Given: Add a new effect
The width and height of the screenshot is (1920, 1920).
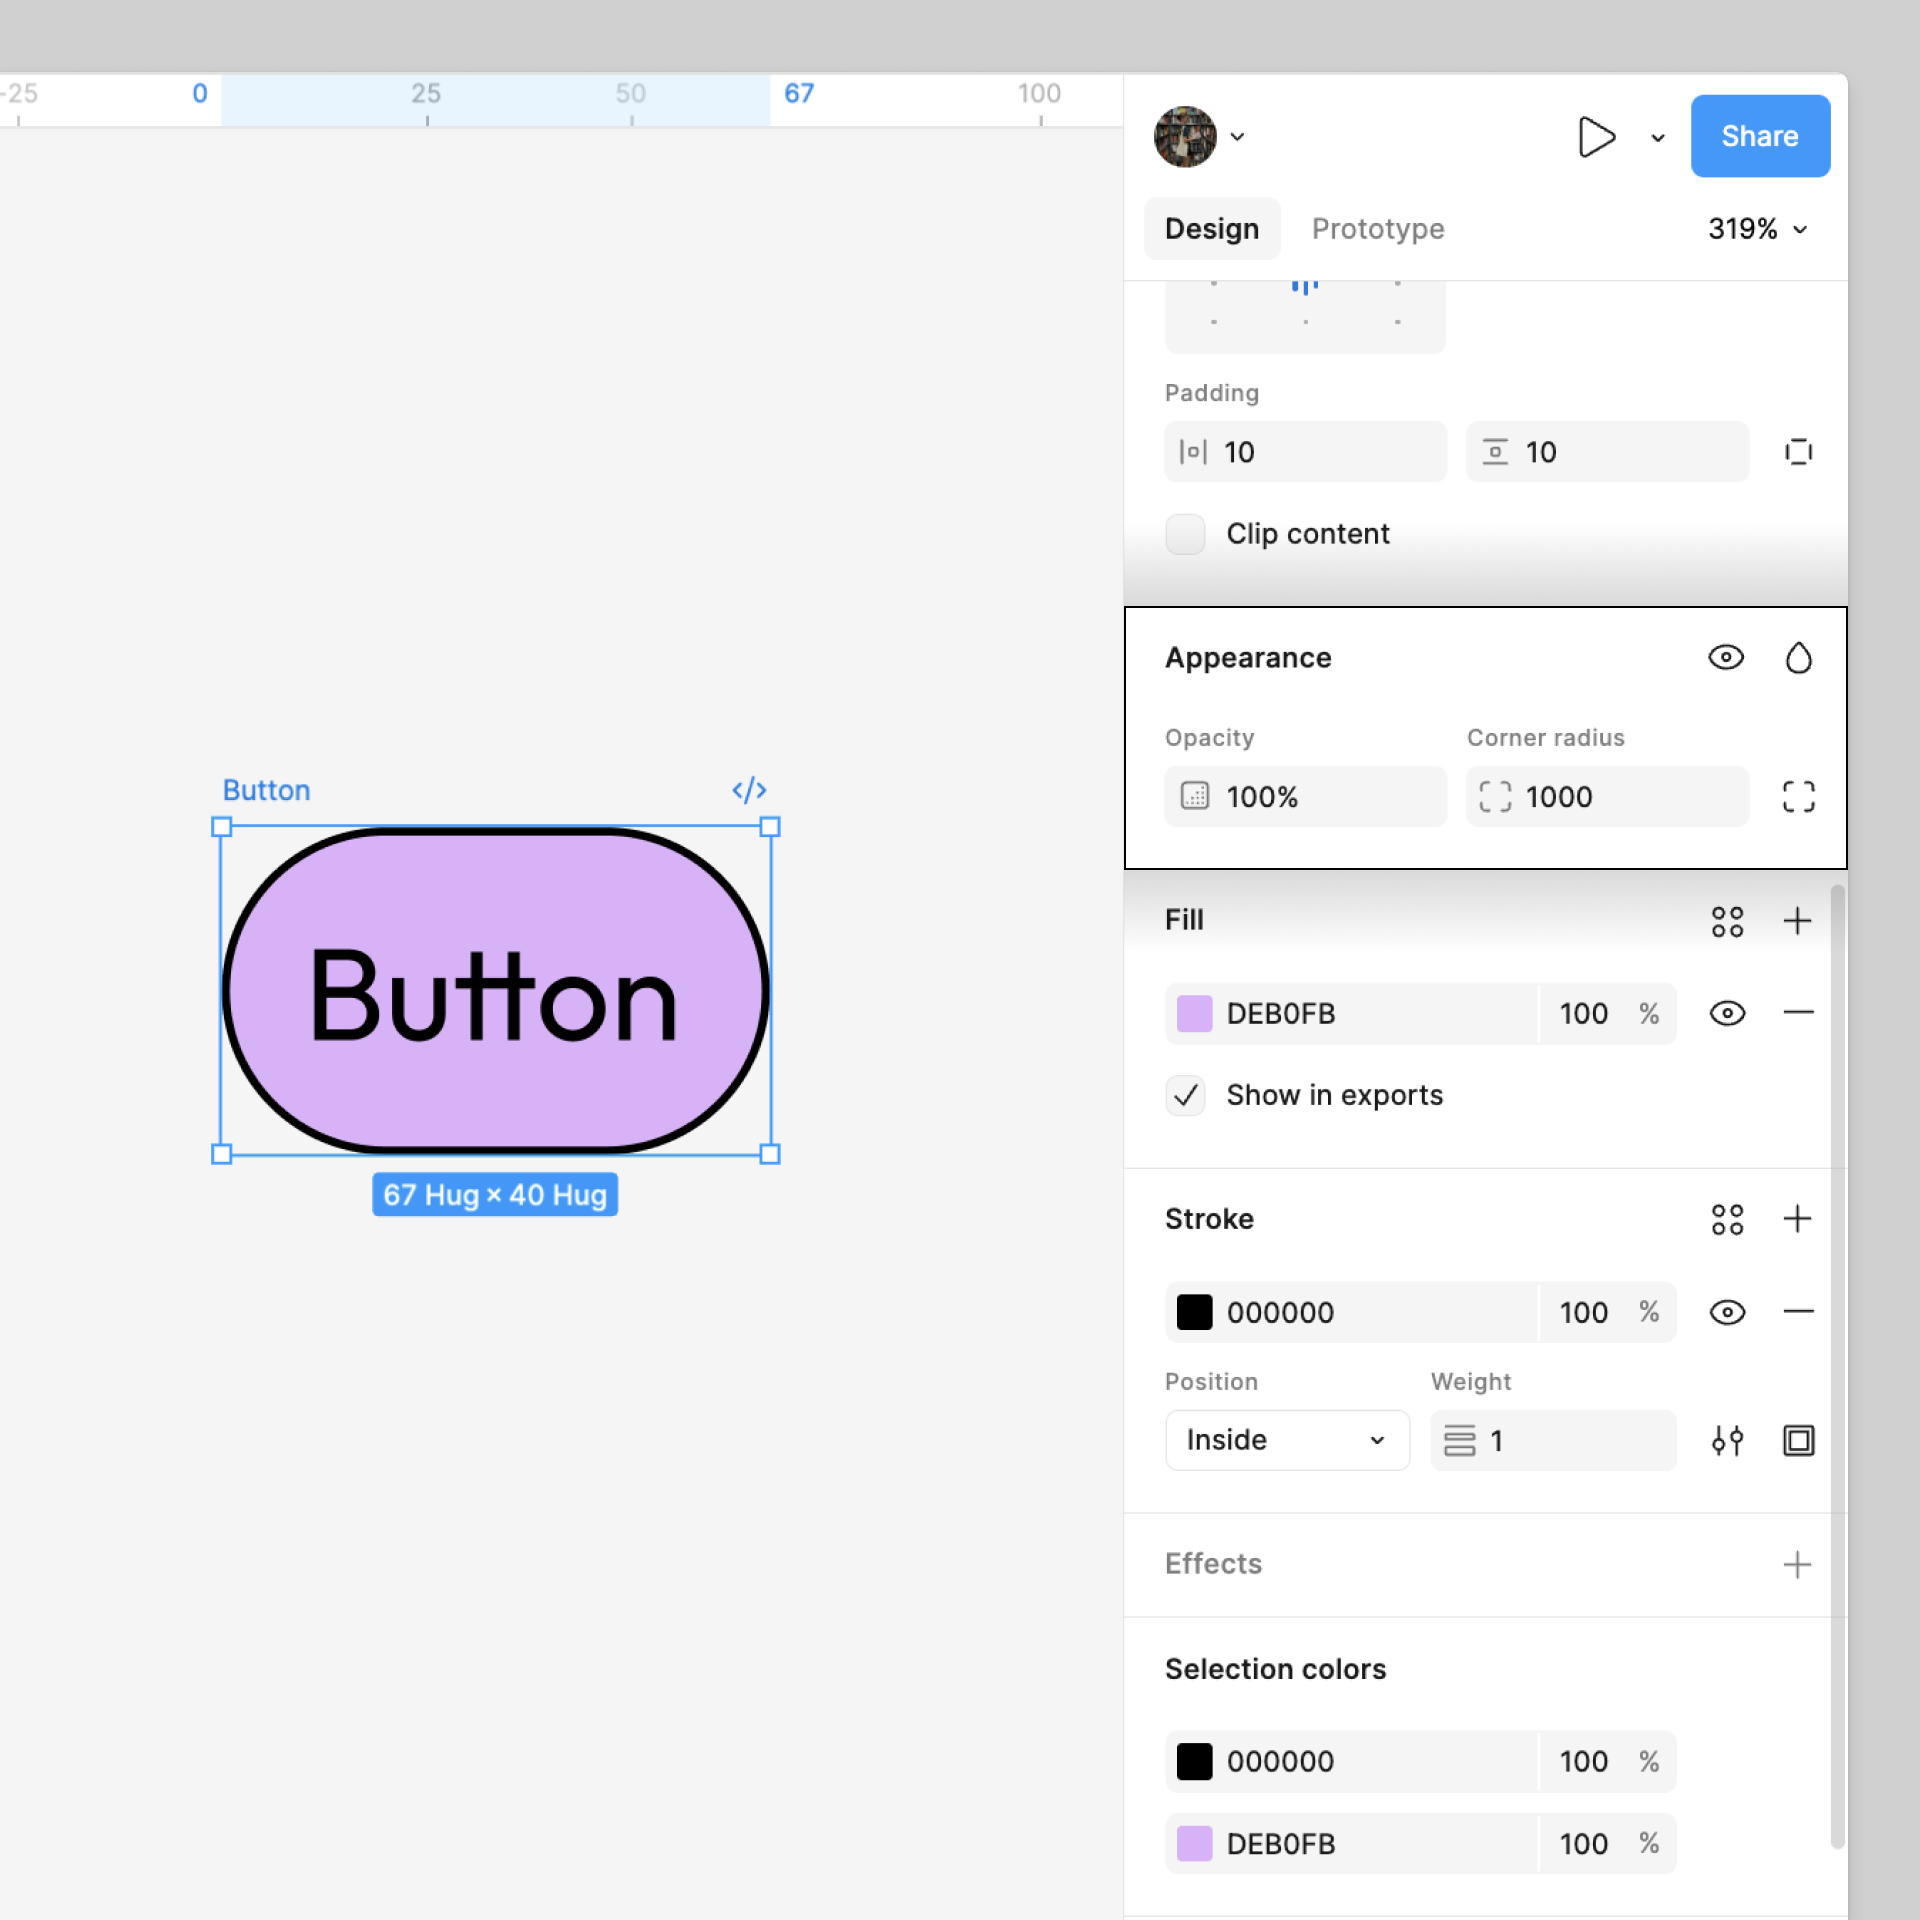Looking at the screenshot, I should pyautogui.click(x=1797, y=1564).
